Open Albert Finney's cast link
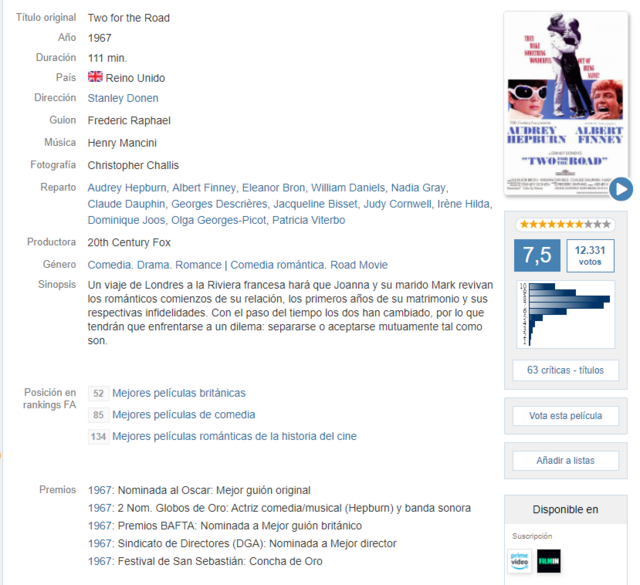Image resolution: width=640 pixels, height=585 pixels. (x=204, y=188)
